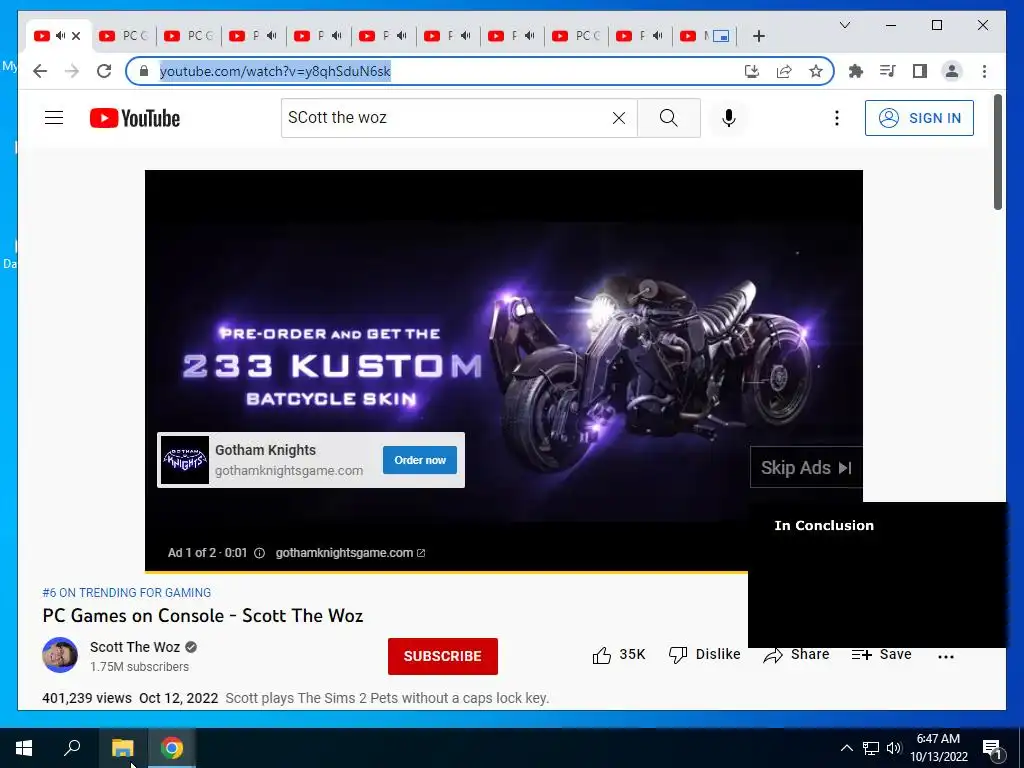Share the video

pos(796,654)
